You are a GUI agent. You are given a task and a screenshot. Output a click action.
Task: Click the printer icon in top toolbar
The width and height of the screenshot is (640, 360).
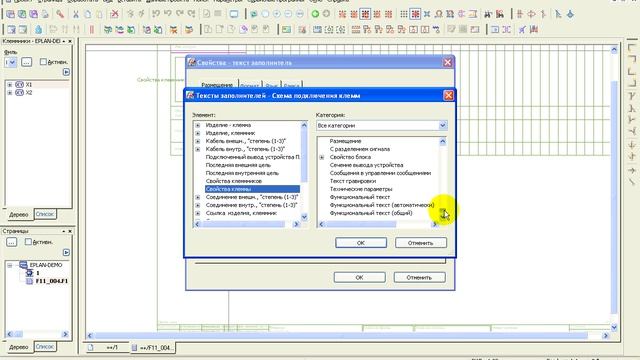pos(45,14)
